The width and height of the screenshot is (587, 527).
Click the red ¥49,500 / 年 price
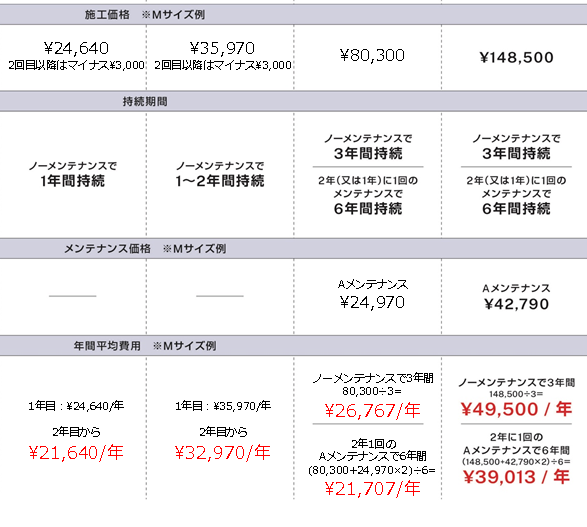click(516, 409)
